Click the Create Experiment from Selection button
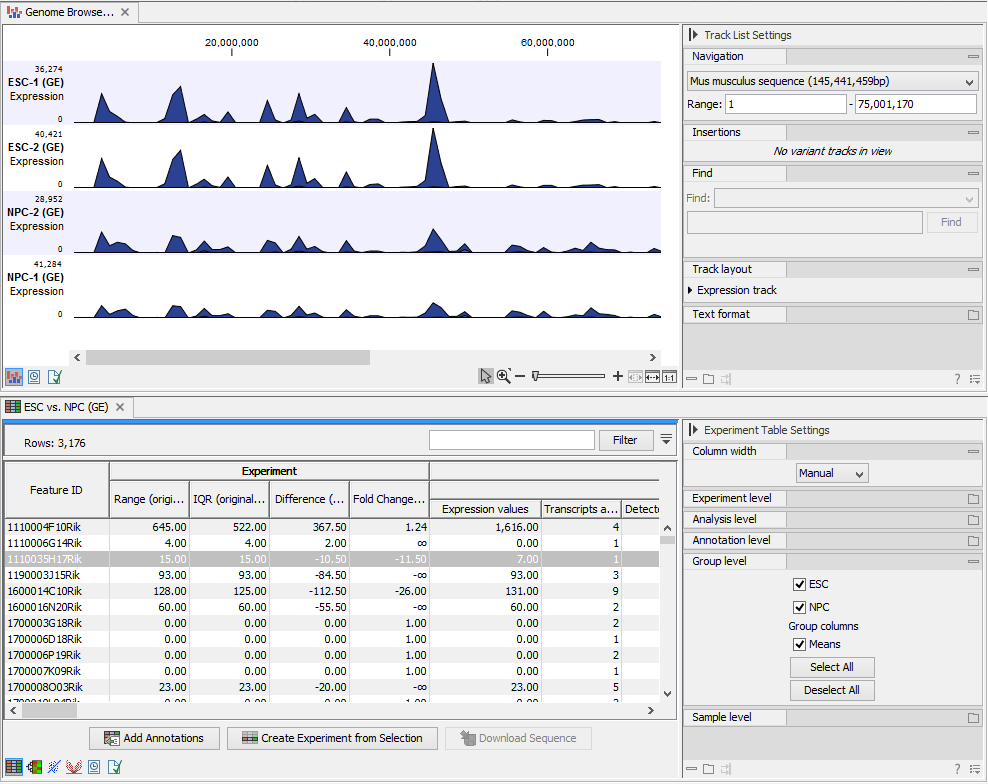 (331, 738)
